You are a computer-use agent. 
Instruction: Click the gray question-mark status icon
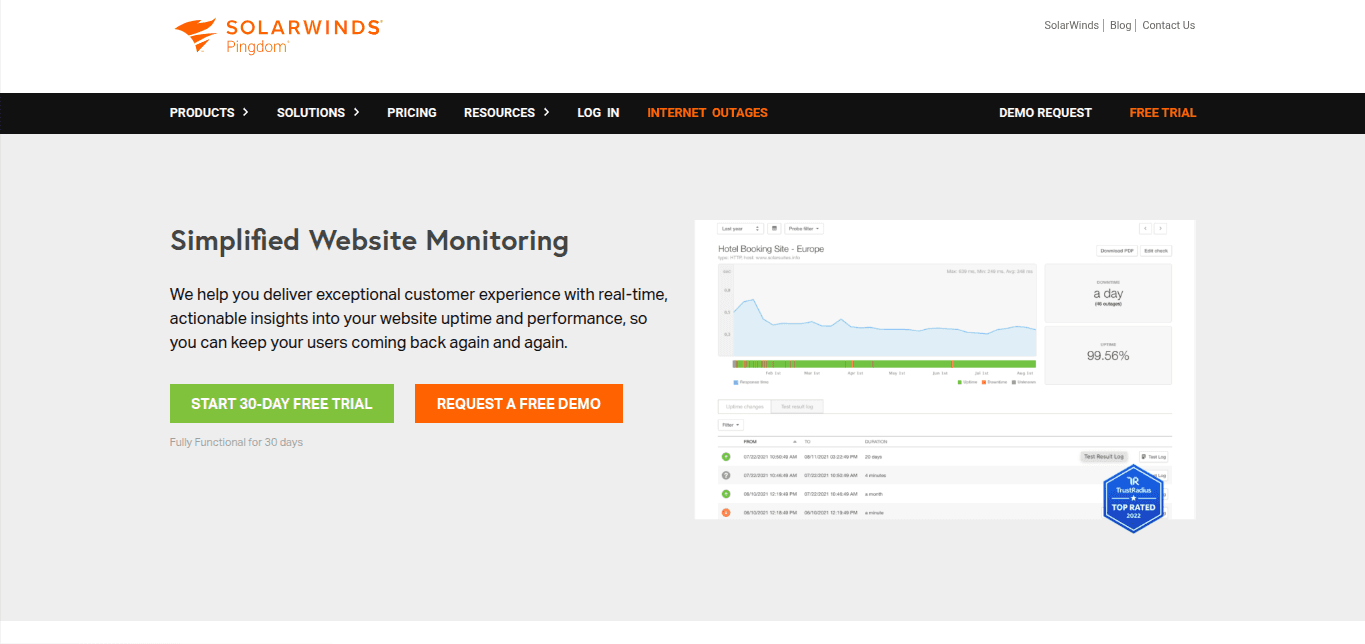[x=726, y=474]
